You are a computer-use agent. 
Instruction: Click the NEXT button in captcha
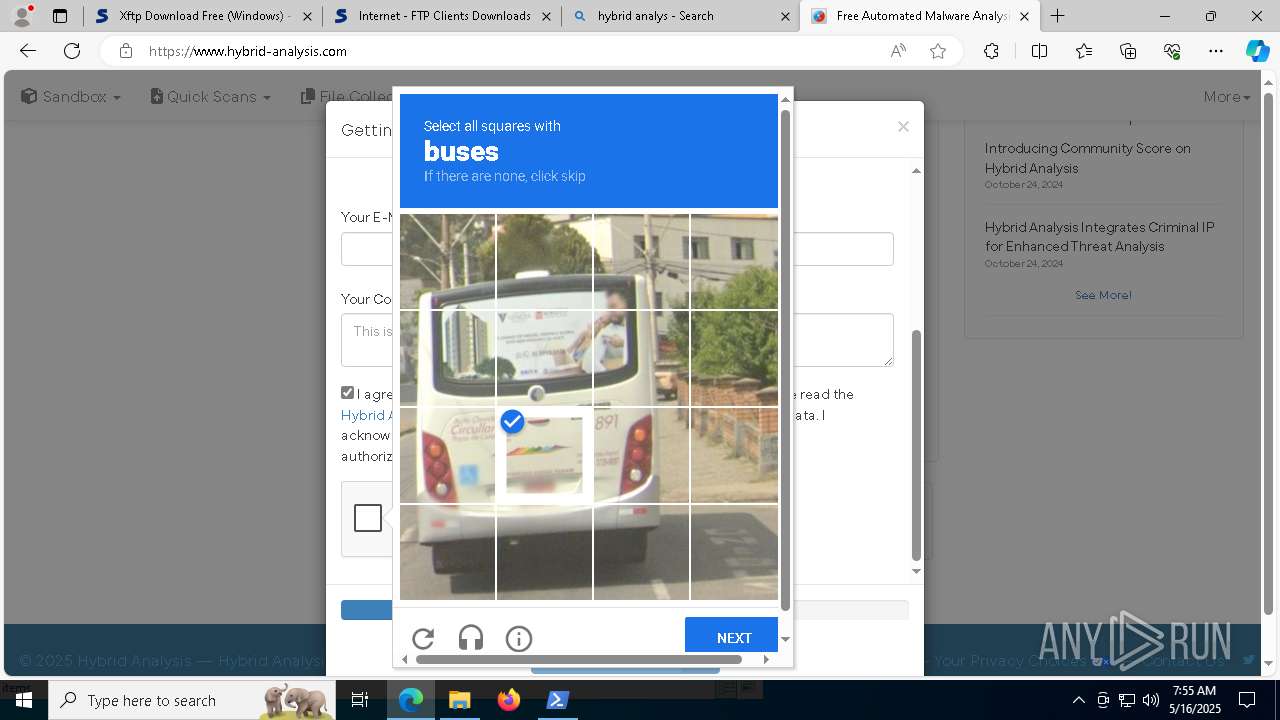pyautogui.click(x=734, y=638)
